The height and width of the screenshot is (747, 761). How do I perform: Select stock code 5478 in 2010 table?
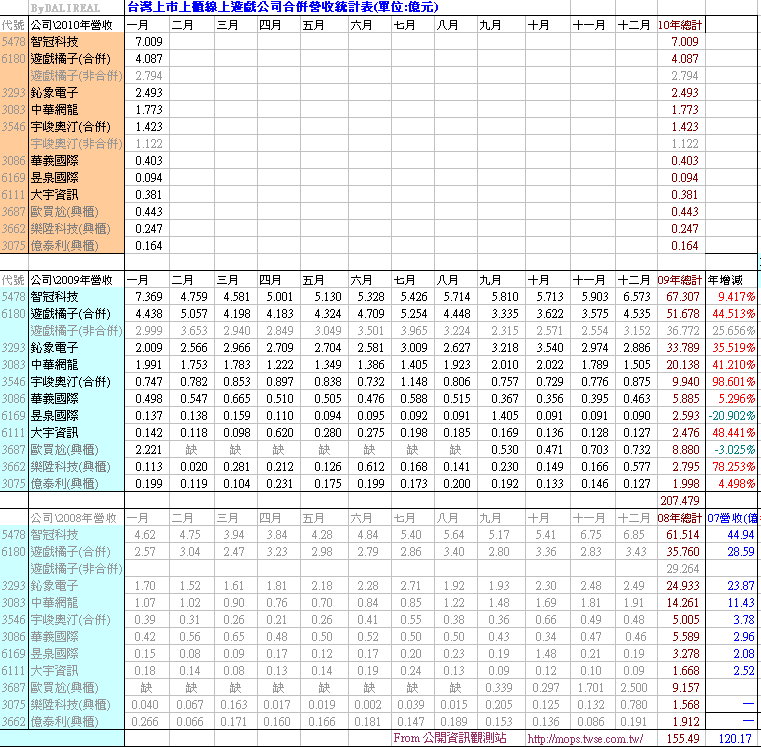point(13,42)
